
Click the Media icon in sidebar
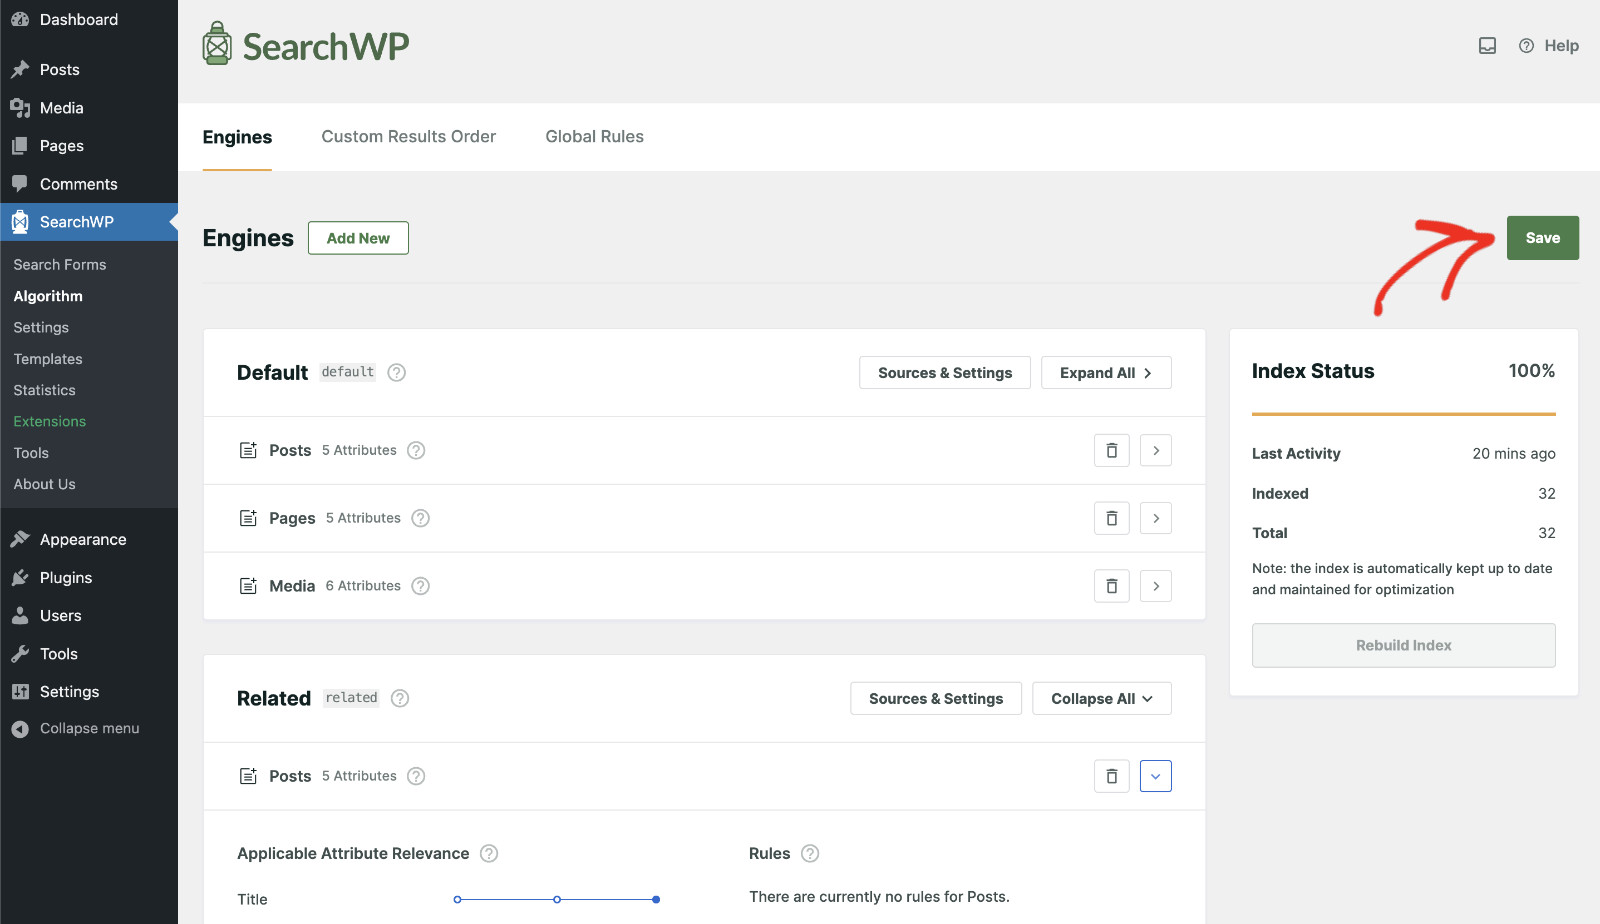tap(20, 108)
